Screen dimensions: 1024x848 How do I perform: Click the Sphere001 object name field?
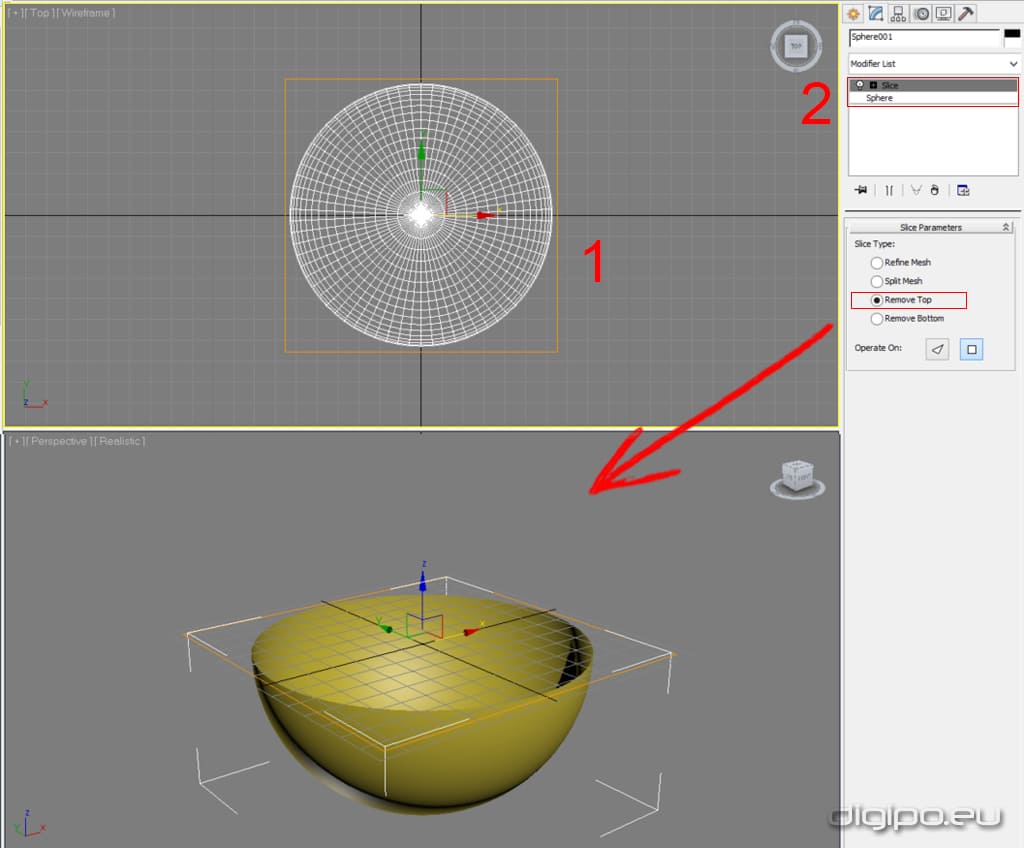coord(923,37)
